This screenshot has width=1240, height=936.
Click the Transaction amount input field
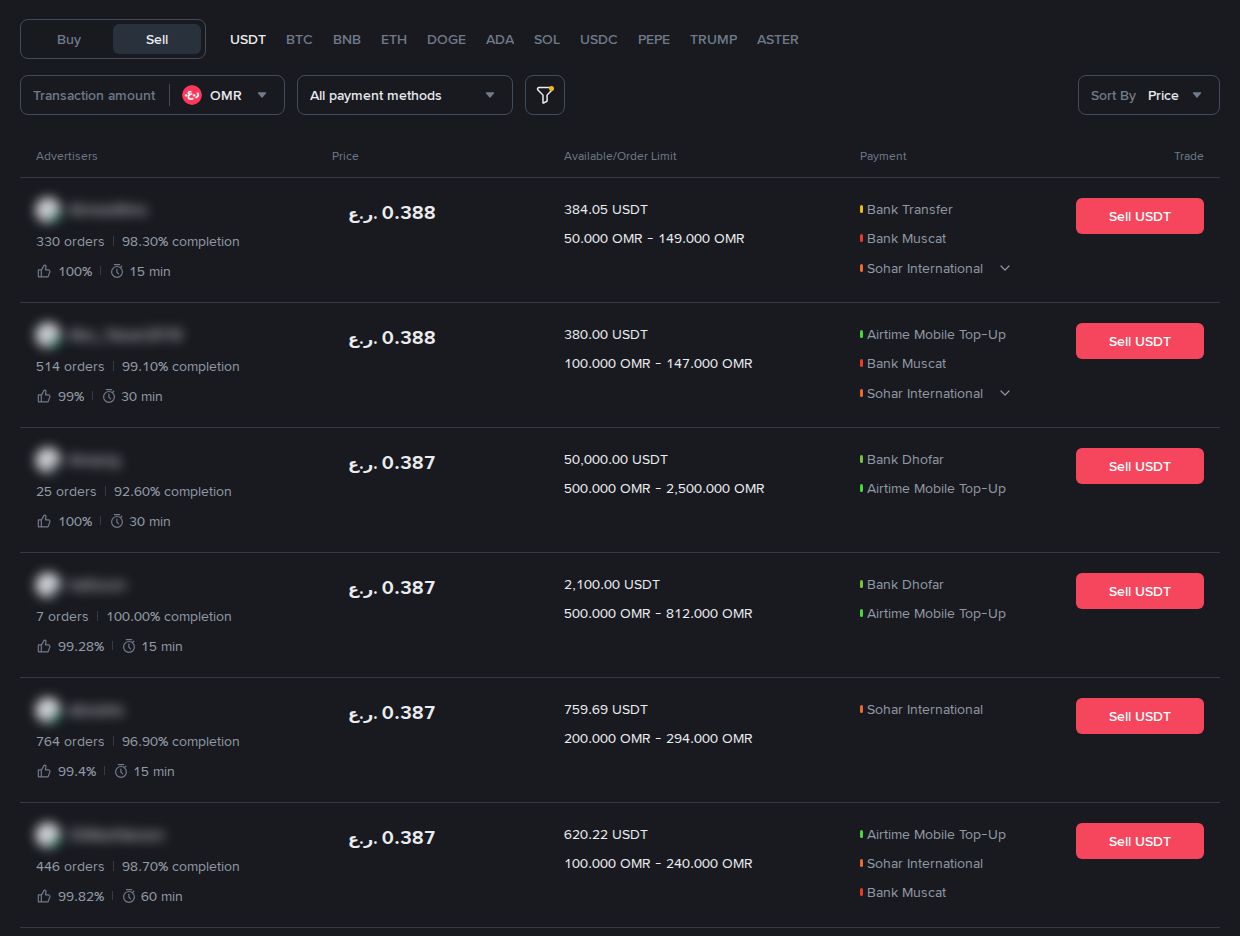coord(94,95)
